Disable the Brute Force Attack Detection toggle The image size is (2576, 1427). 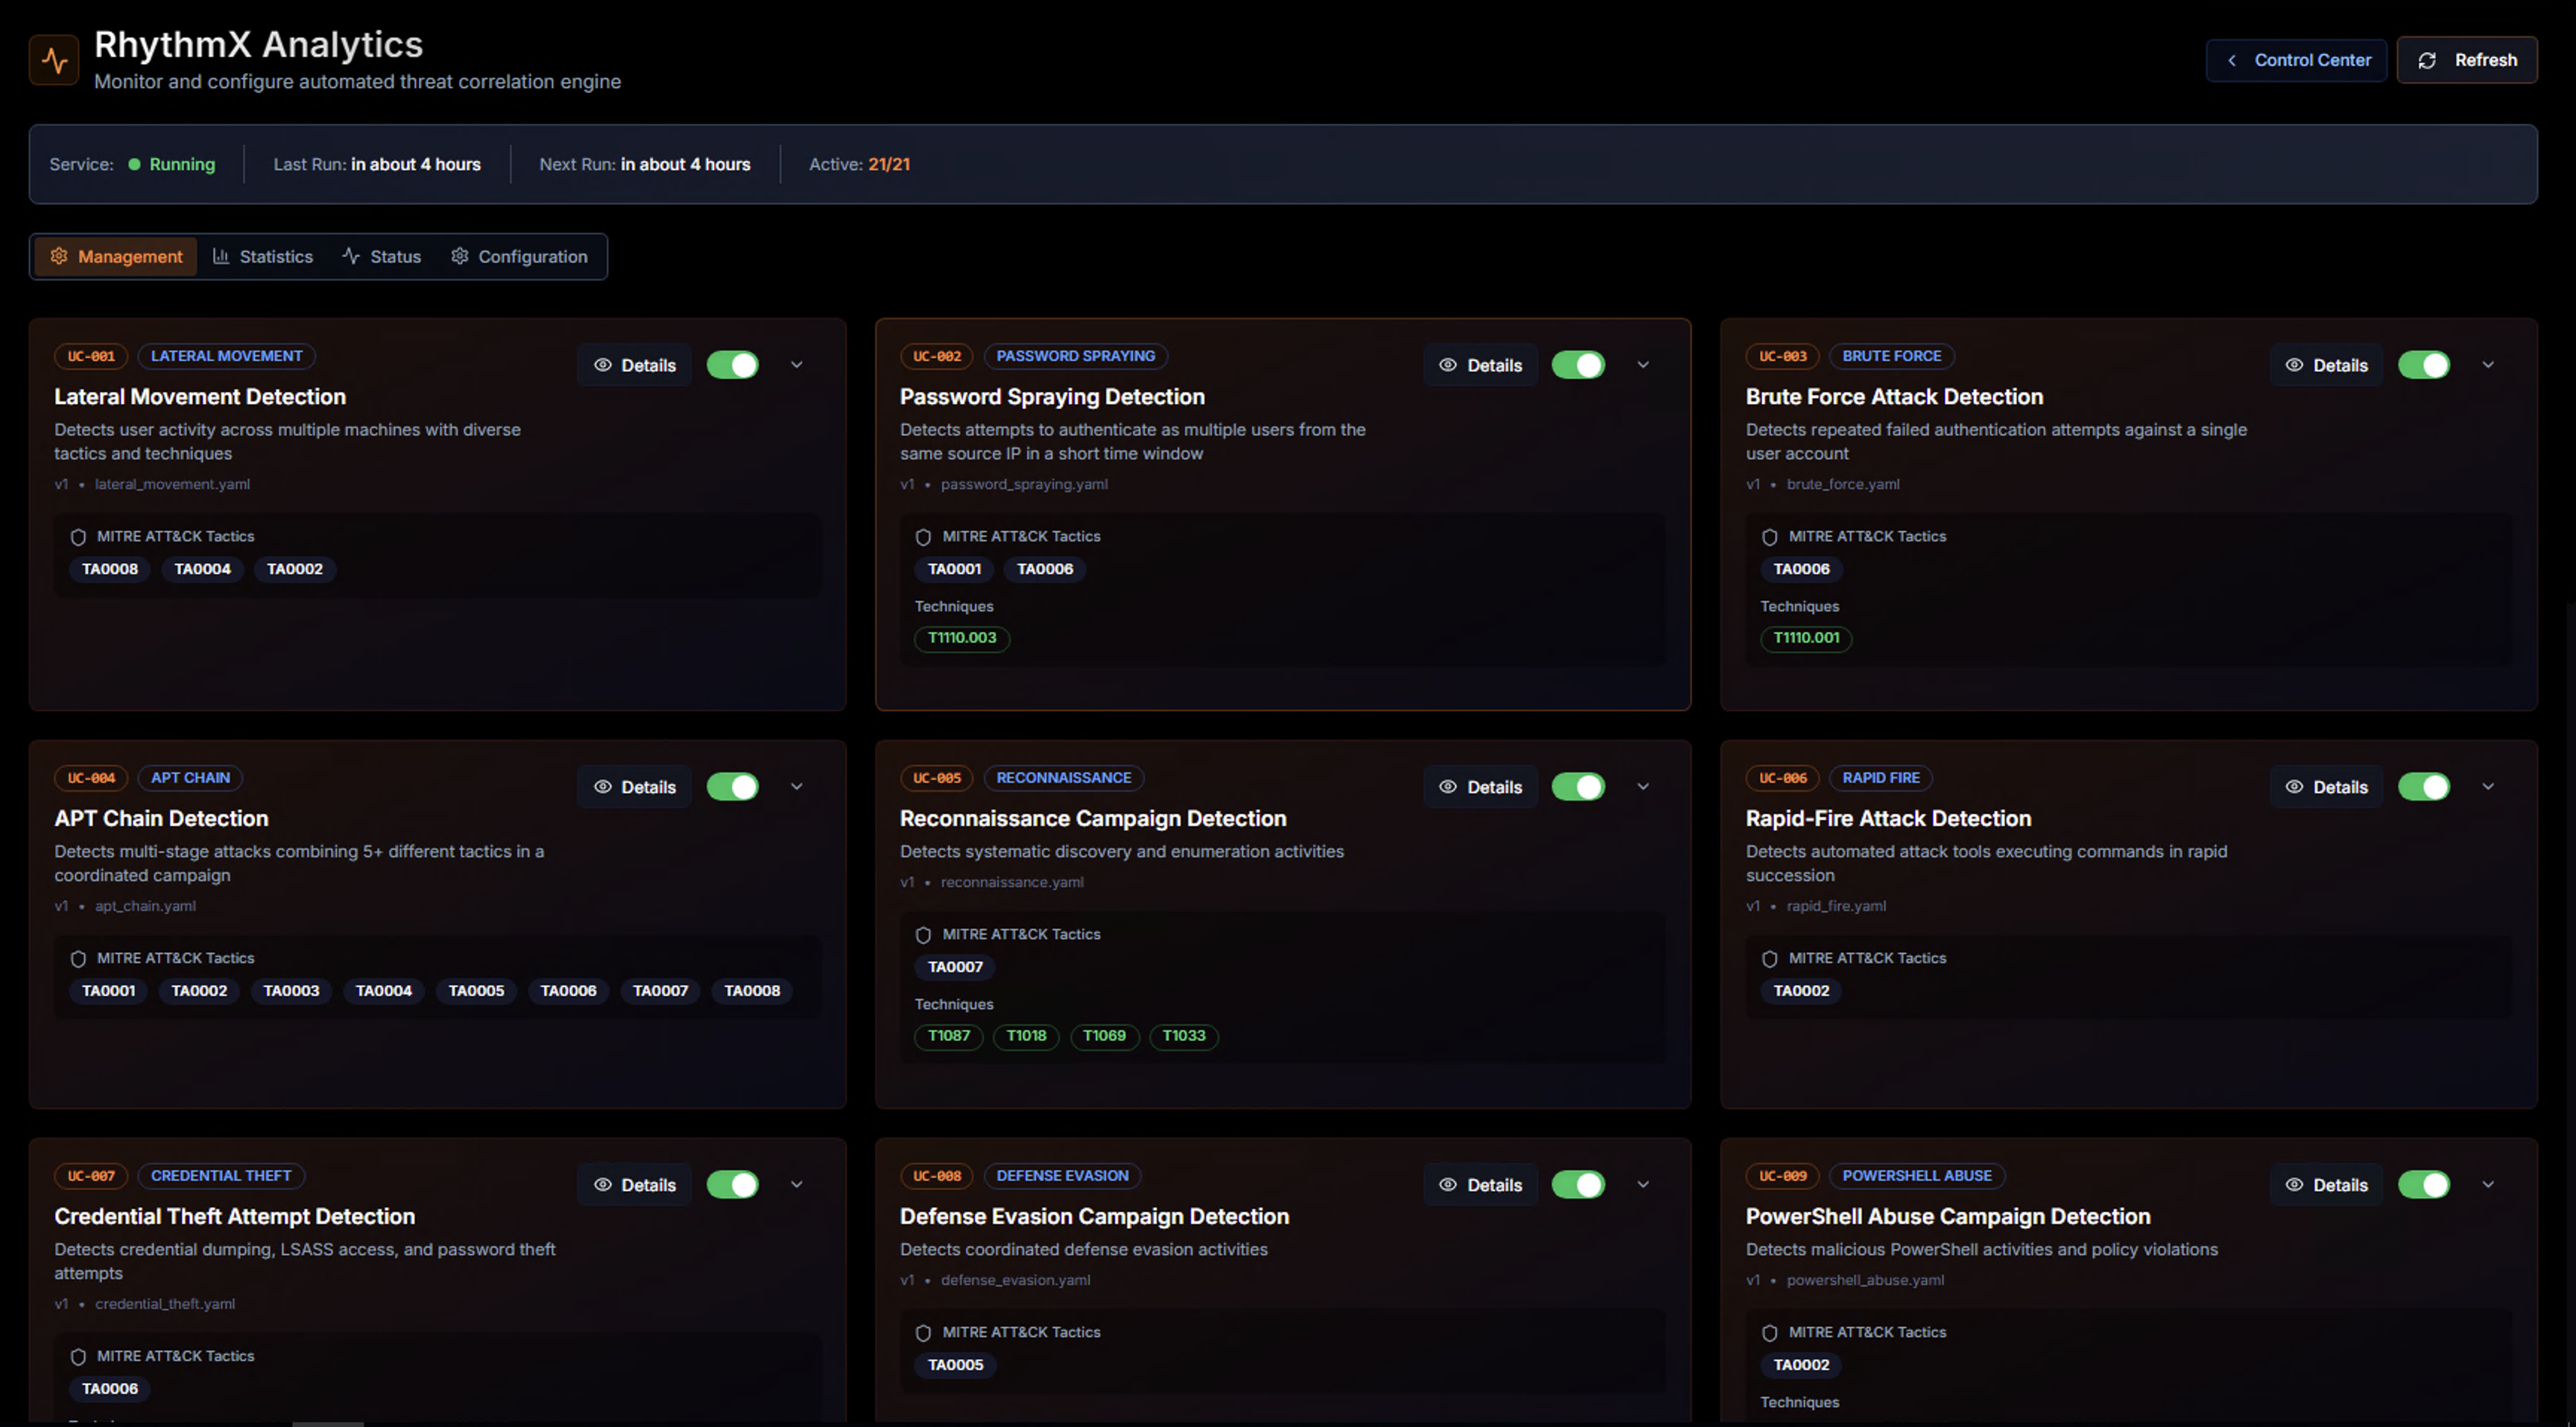tap(2423, 365)
